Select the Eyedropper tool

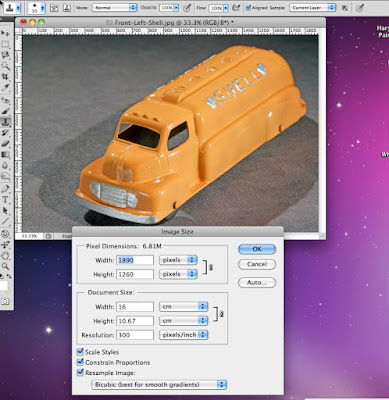[5, 88]
